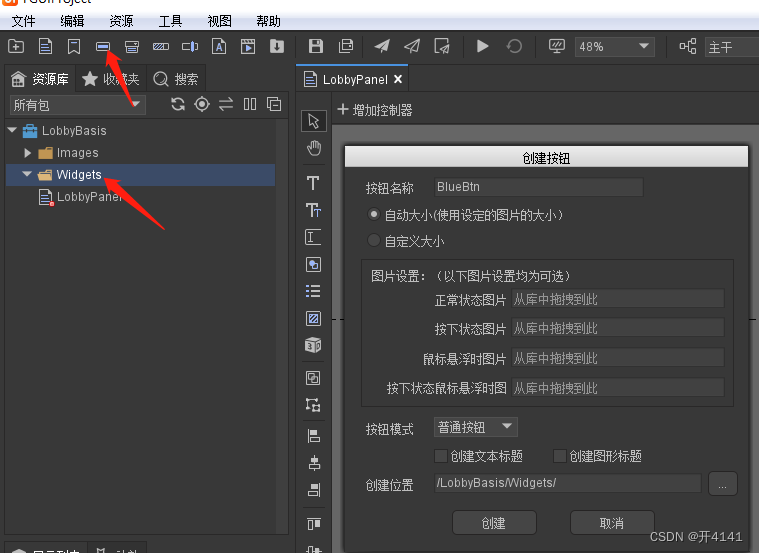The image size is (759, 553).
Task: Collapse the Widgets folder
Action: point(27,174)
